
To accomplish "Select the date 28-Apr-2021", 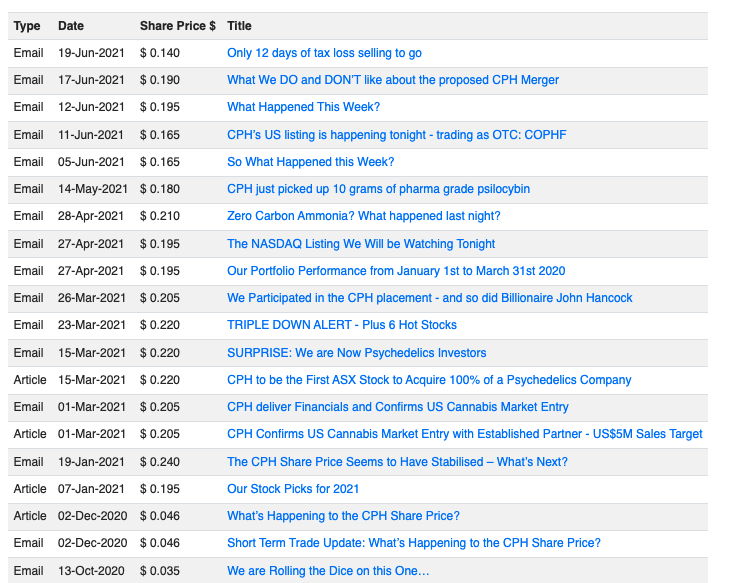I will (x=91, y=216).
